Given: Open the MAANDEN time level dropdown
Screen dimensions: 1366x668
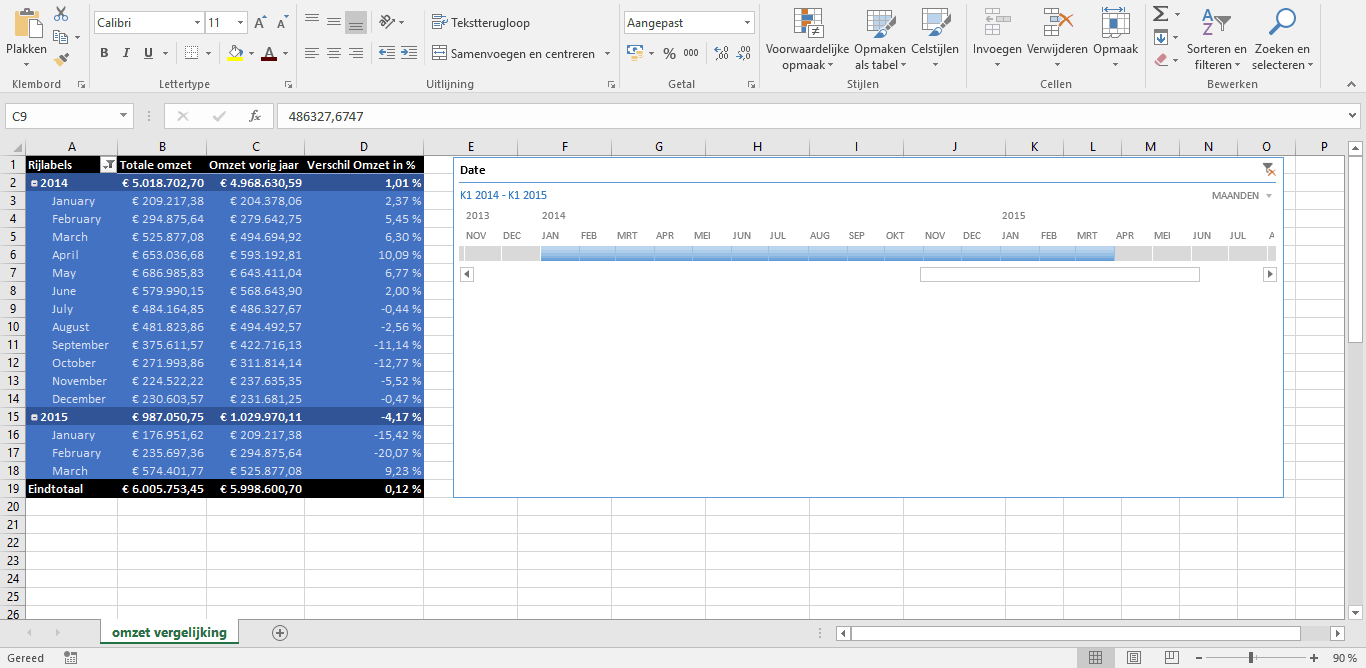Looking at the screenshot, I should (x=1269, y=196).
